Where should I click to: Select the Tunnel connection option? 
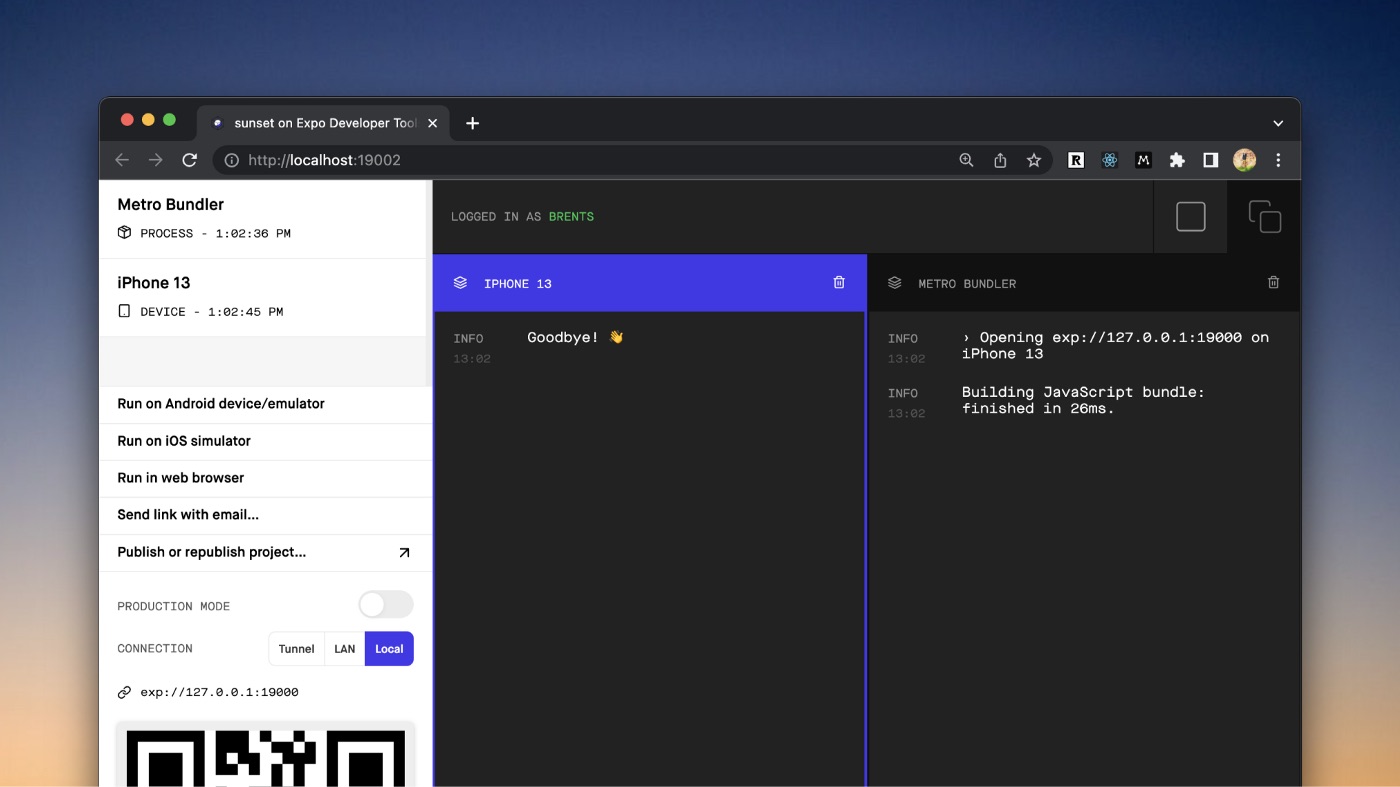click(x=296, y=649)
